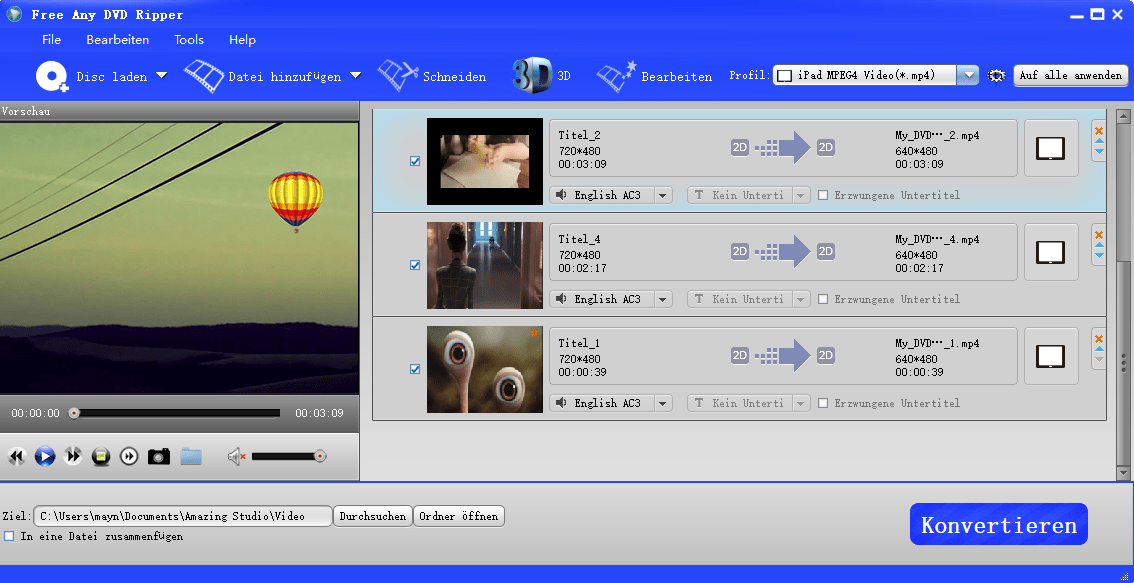Select the Titel_1 eyeball video thumbnail

click(484, 369)
